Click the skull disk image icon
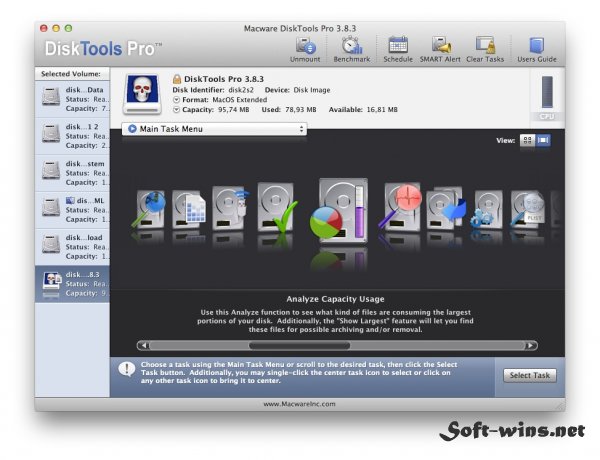 (x=142, y=94)
